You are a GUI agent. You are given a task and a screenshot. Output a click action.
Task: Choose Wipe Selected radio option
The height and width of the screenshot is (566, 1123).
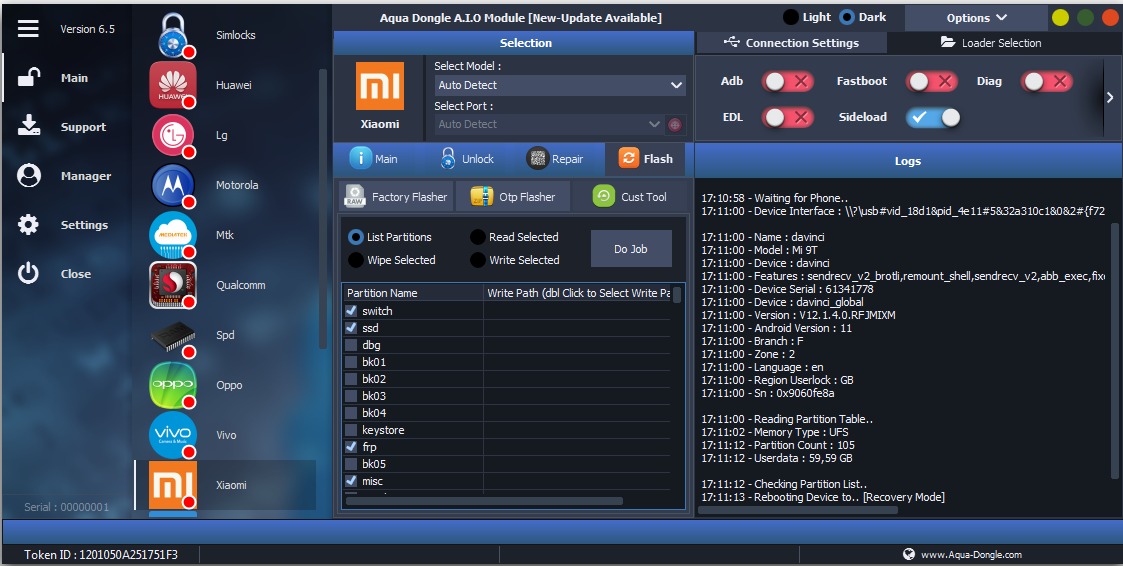pos(355,260)
